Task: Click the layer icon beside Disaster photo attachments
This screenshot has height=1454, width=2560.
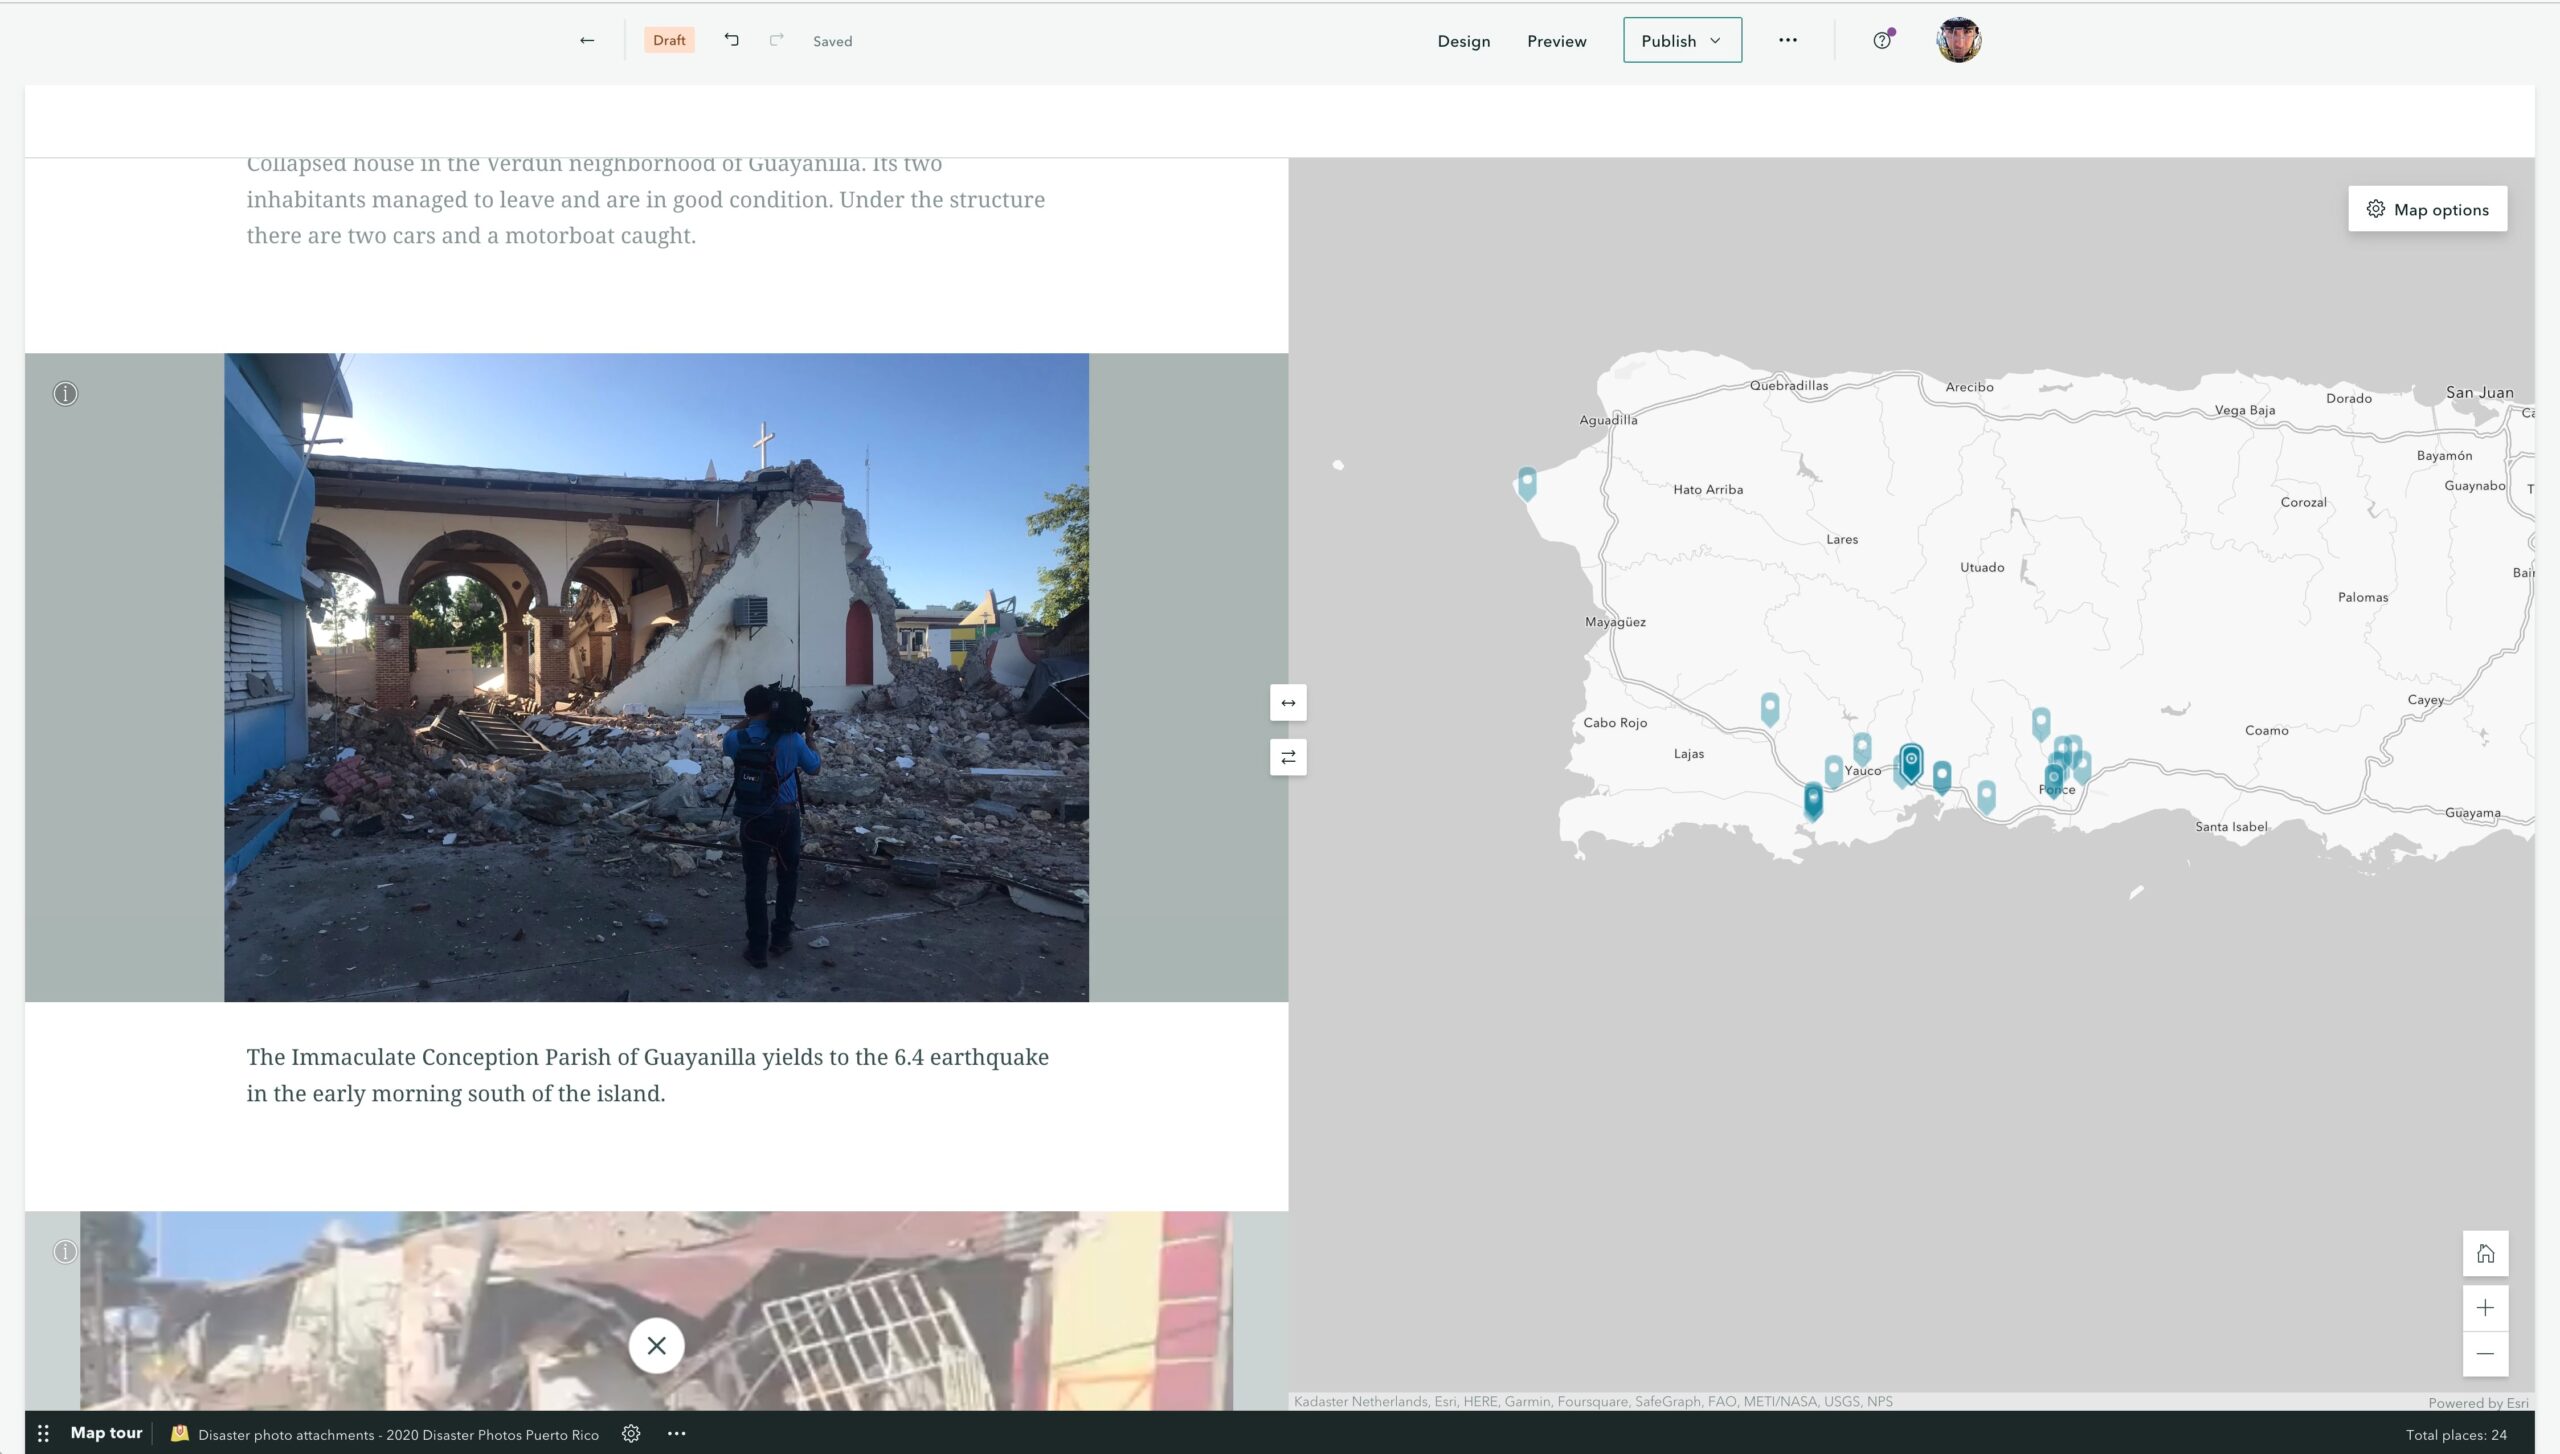Action: (x=179, y=1432)
